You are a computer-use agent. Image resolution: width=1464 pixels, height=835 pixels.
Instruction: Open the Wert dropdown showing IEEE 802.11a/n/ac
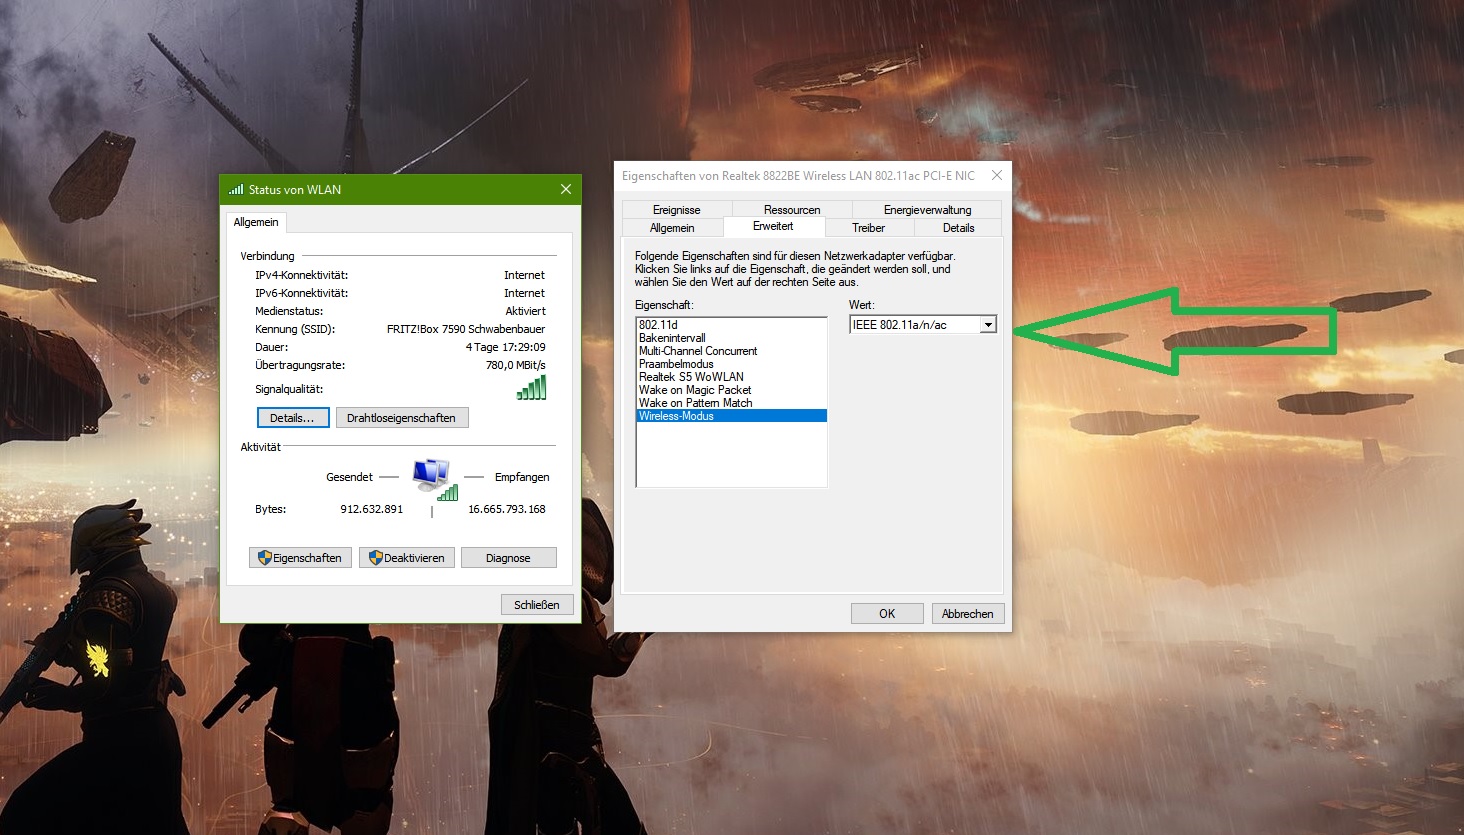coord(923,324)
